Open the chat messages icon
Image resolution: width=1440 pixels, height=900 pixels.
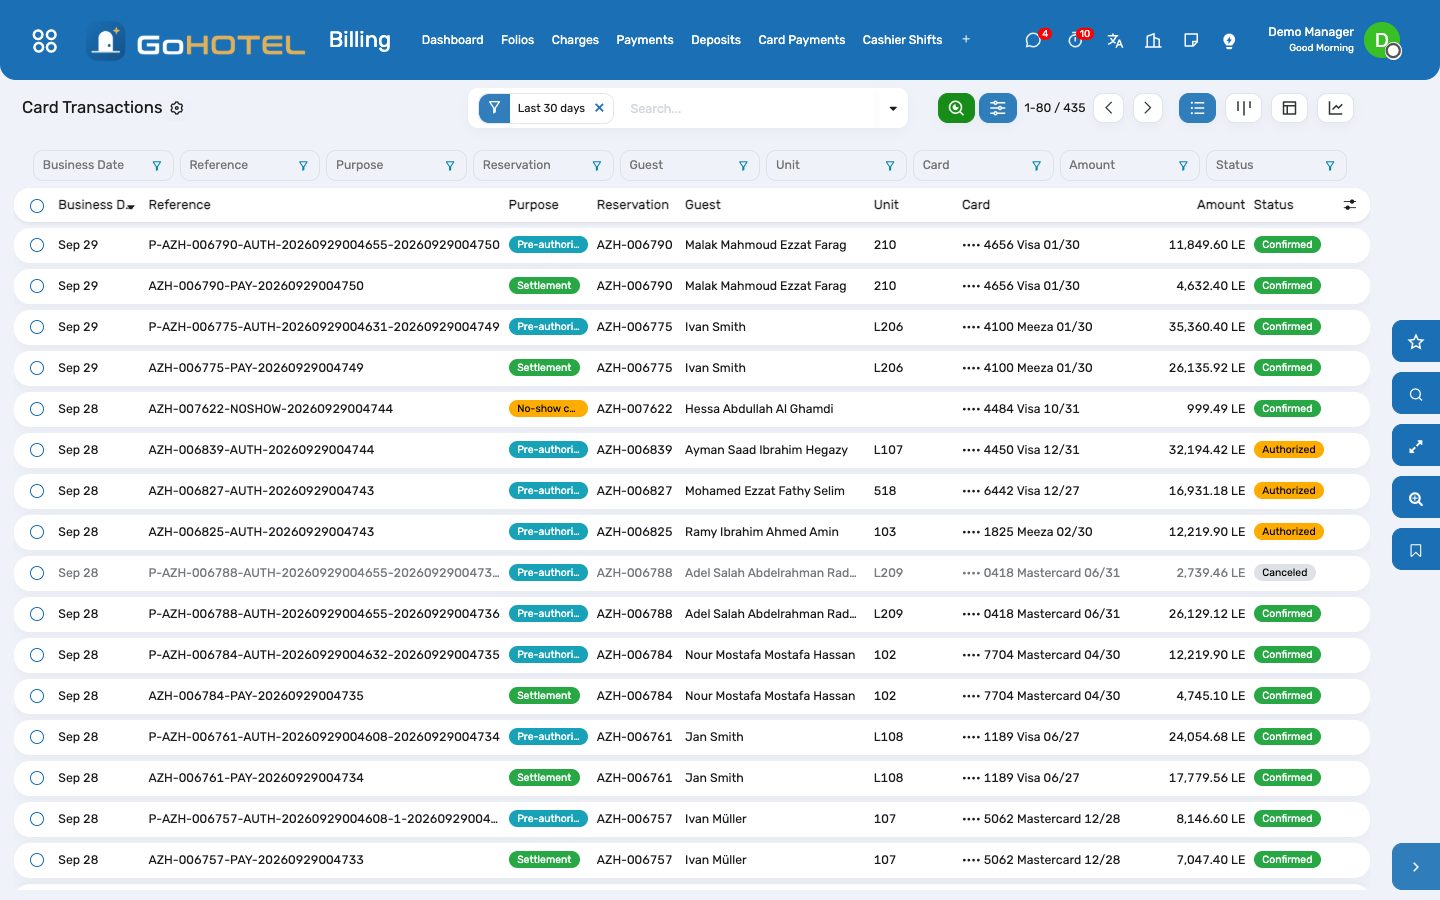coord(1033,40)
